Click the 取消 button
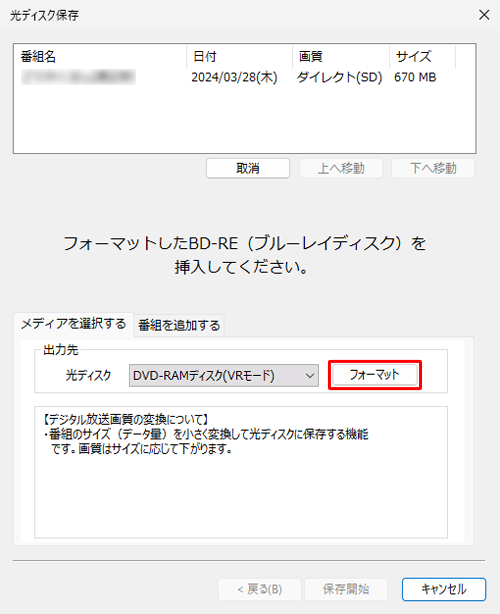This screenshot has width=500, height=614. (248, 168)
